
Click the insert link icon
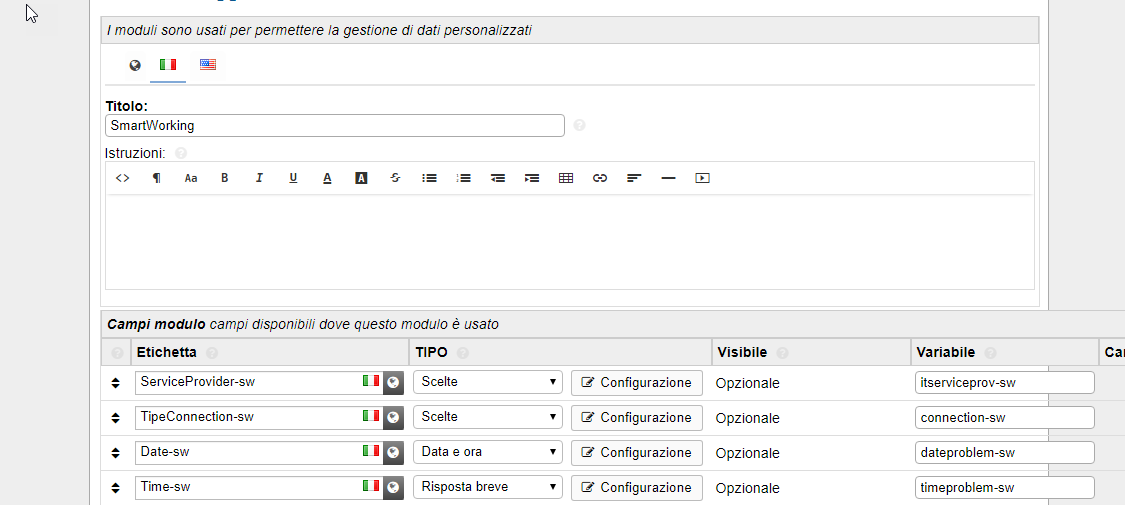(x=600, y=178)
